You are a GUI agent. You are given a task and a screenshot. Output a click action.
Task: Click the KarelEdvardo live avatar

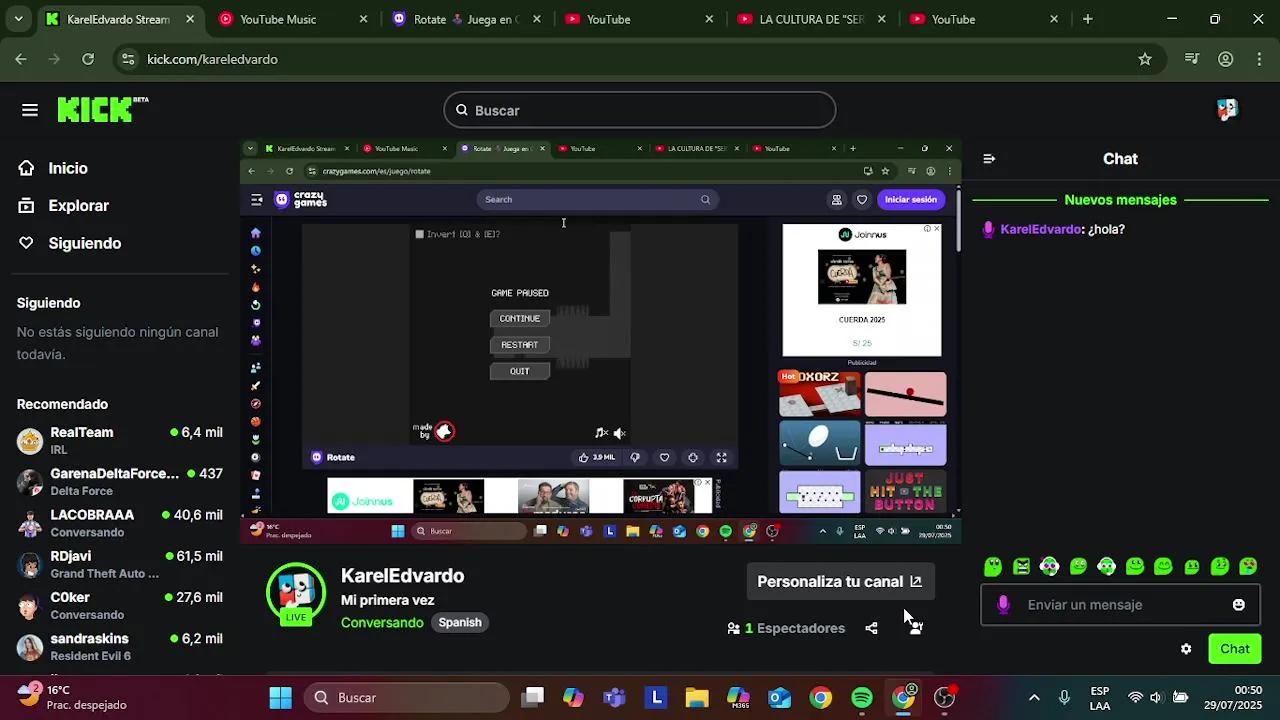tap(296, 593)
